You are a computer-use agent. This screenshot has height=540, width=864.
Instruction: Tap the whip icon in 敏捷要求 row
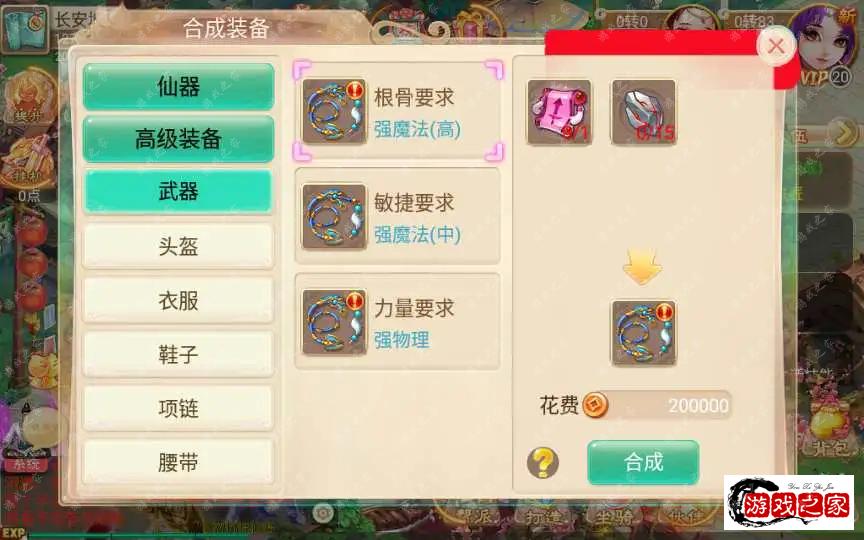click(334, 216)
